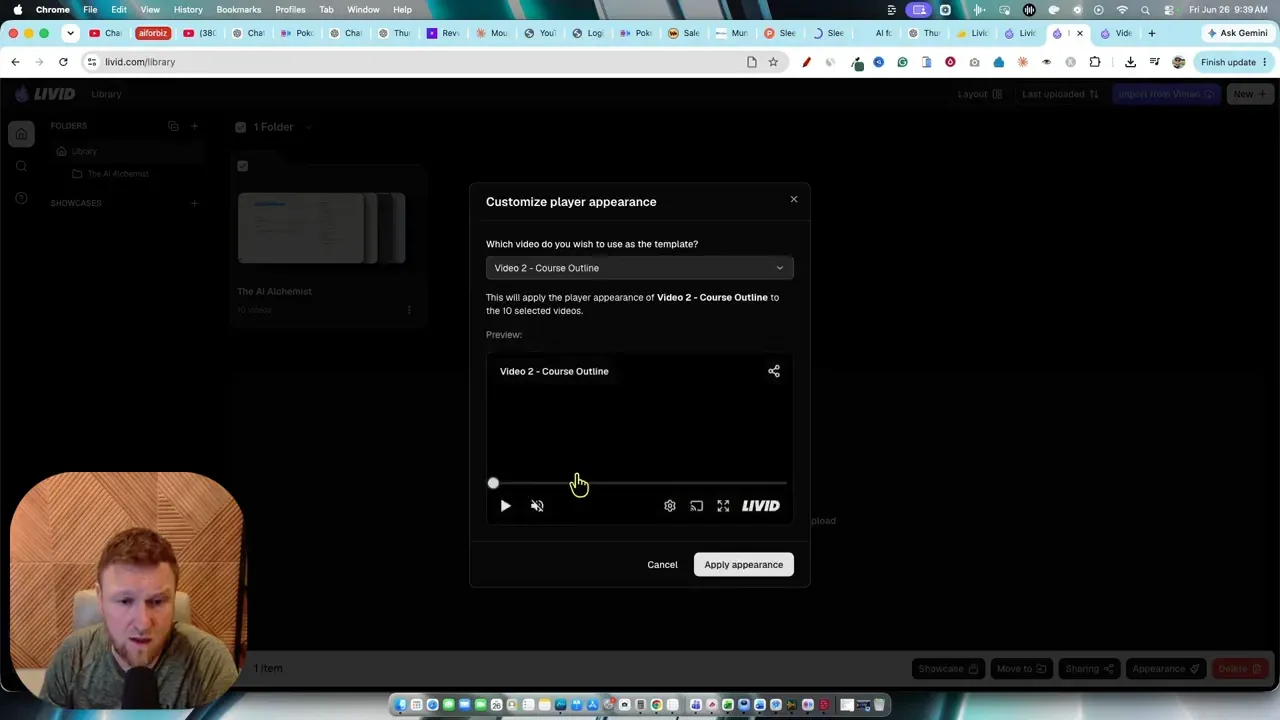Open Spotlight search in menu bar
Screen dimensions: 1280x720
tap(1145, 10)
